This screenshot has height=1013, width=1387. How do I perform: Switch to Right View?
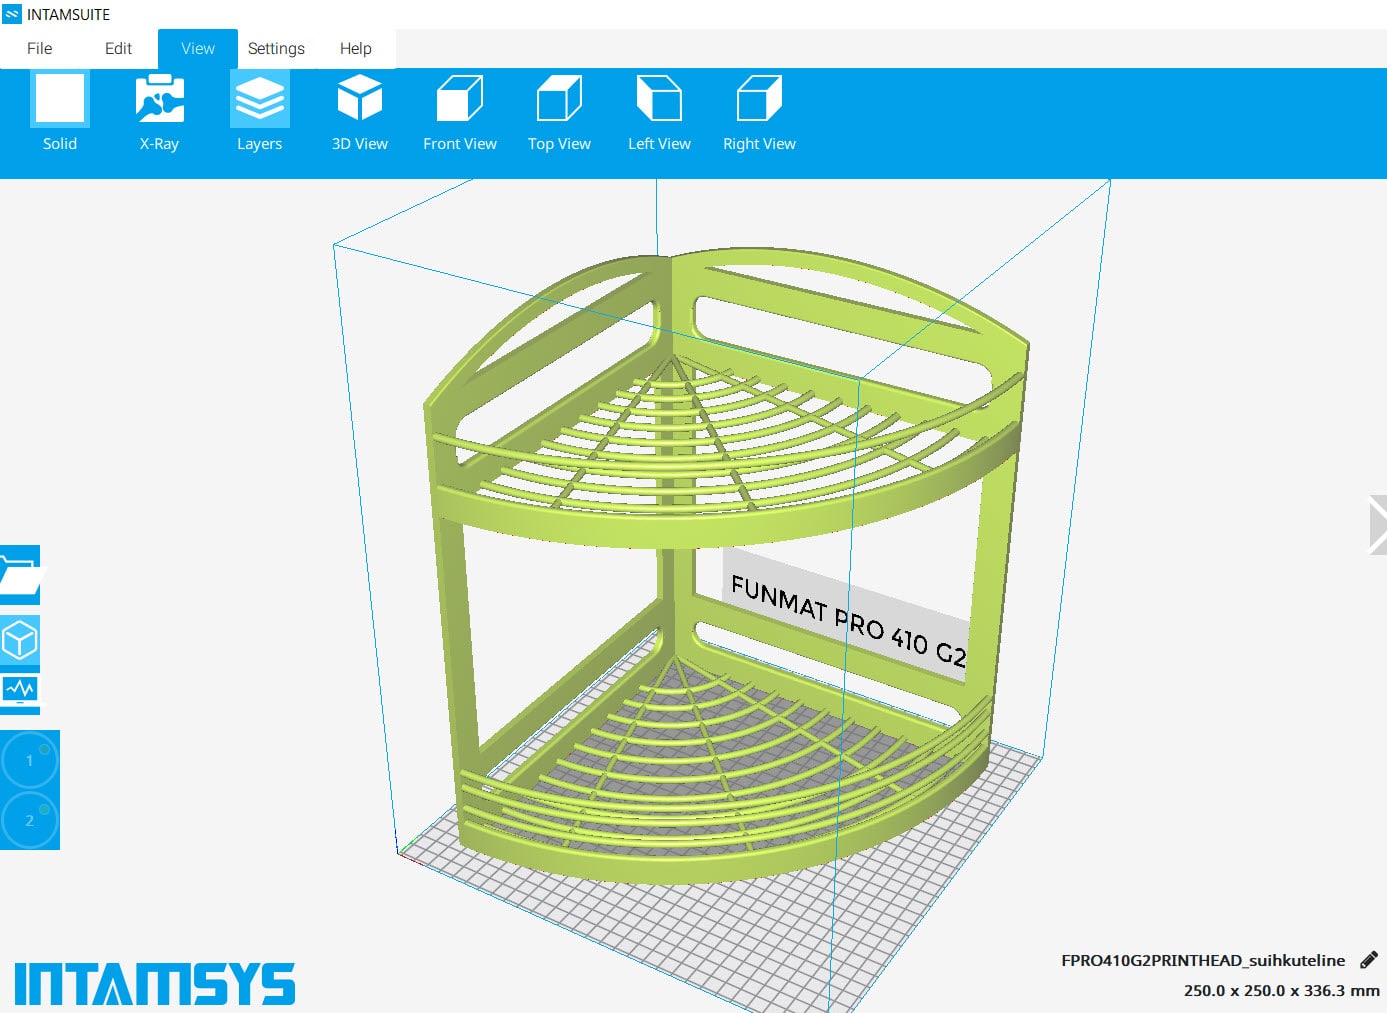coord(759,111)
